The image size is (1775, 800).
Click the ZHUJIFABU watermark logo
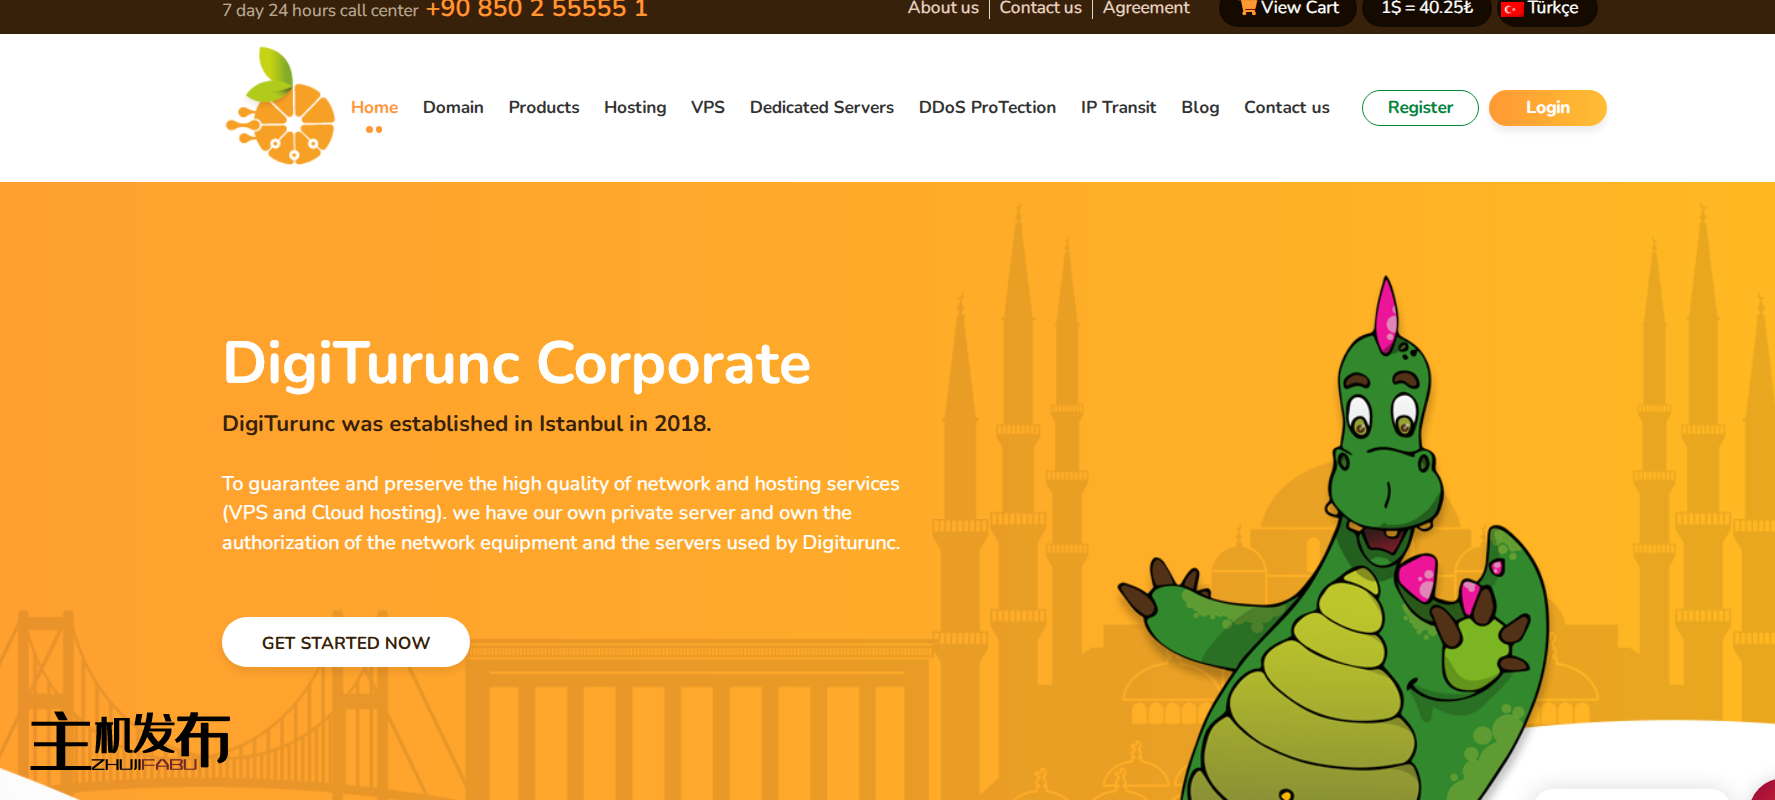130,741
